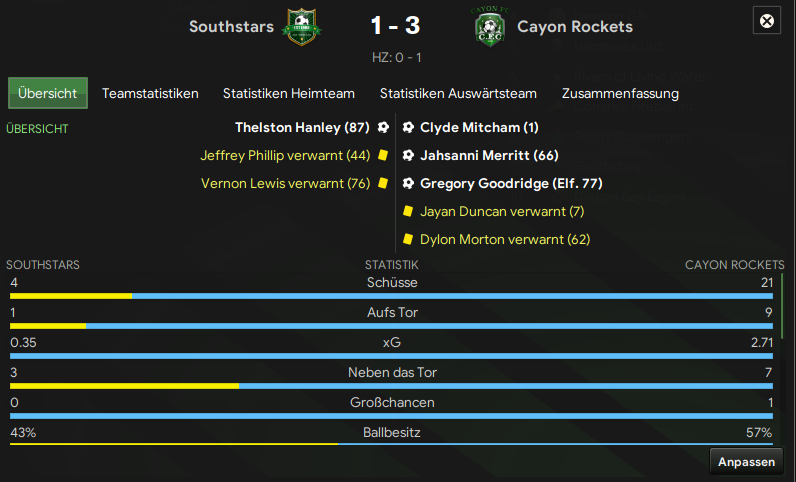Click the Southstars team name link
The height and width of the screenshot is (482, 796).
[231, 27]
